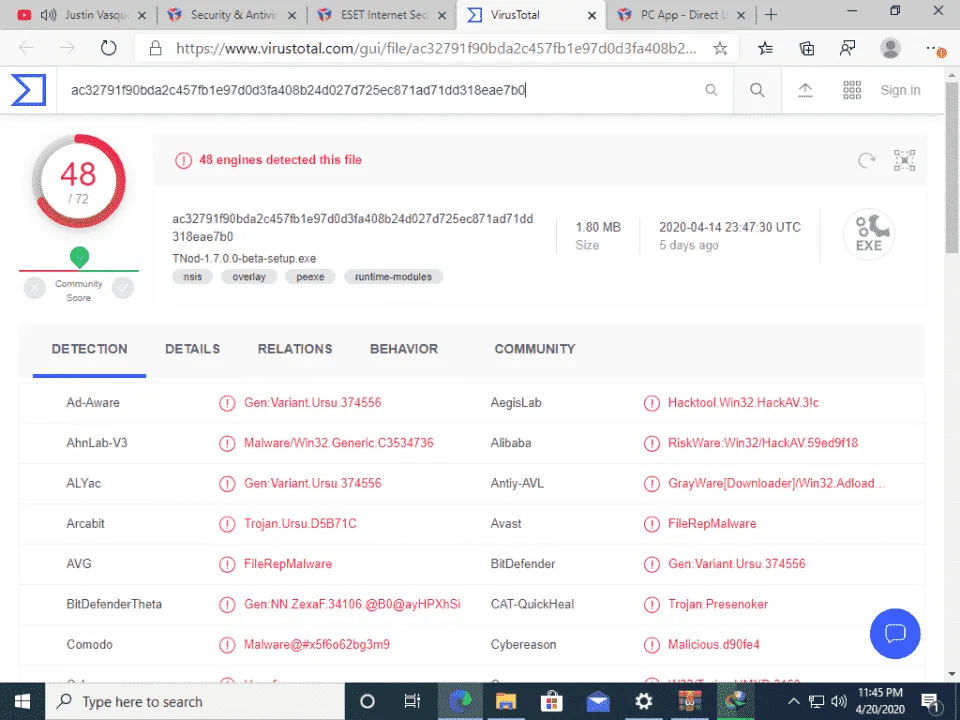Viewport: 960px width, 720px height.
Task: Switch to the DETAILS tab
Action: pyautogui.click(x=192, y=349)
